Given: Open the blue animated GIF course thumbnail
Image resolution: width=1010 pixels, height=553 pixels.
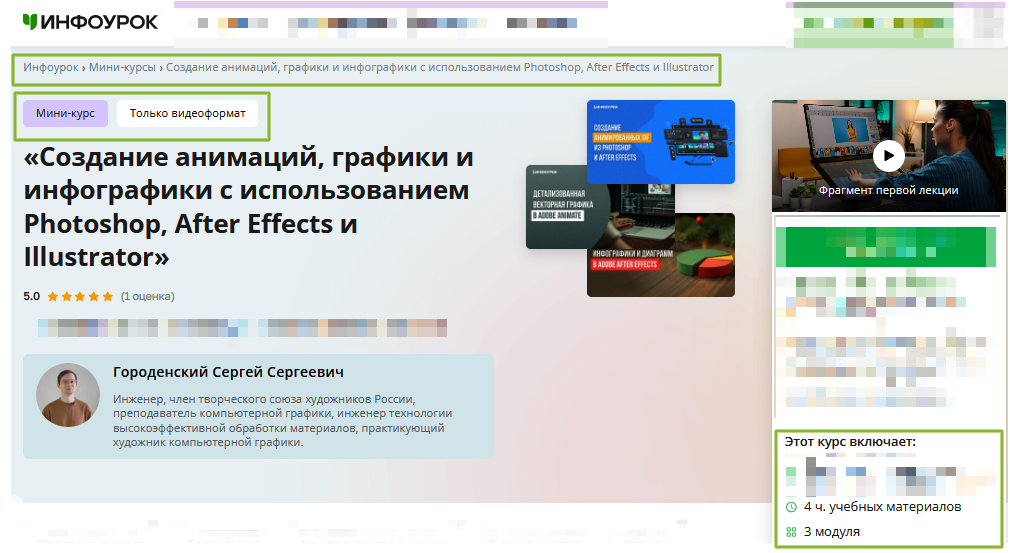Looking at the screenshot, I should click(660, 141).
